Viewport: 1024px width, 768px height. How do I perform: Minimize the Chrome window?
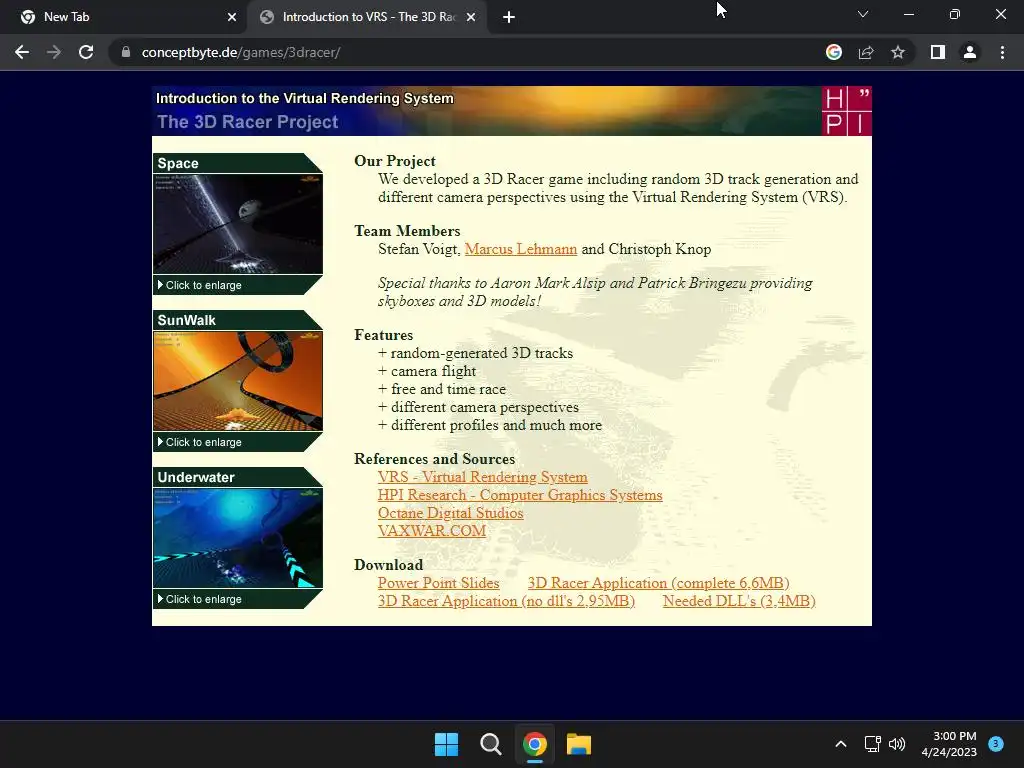tap(908, 14)
